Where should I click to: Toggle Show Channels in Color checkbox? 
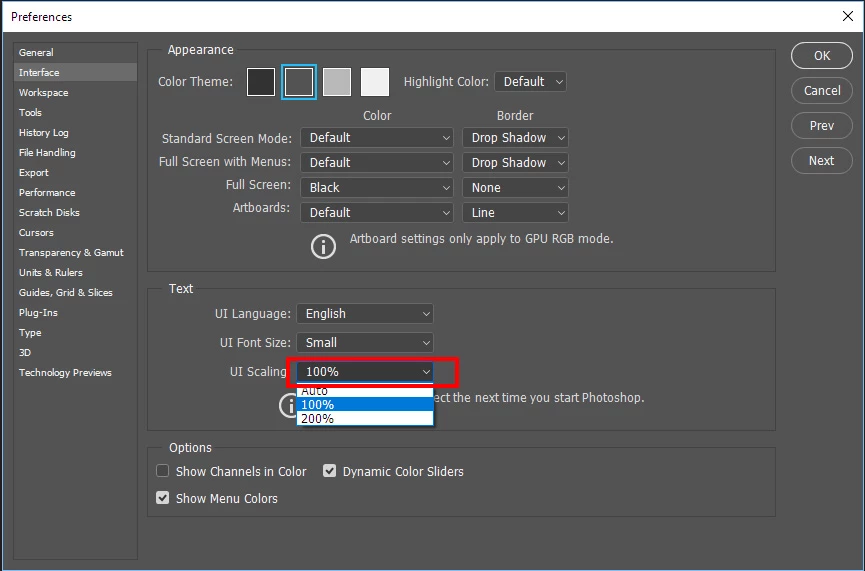[162, 471]
